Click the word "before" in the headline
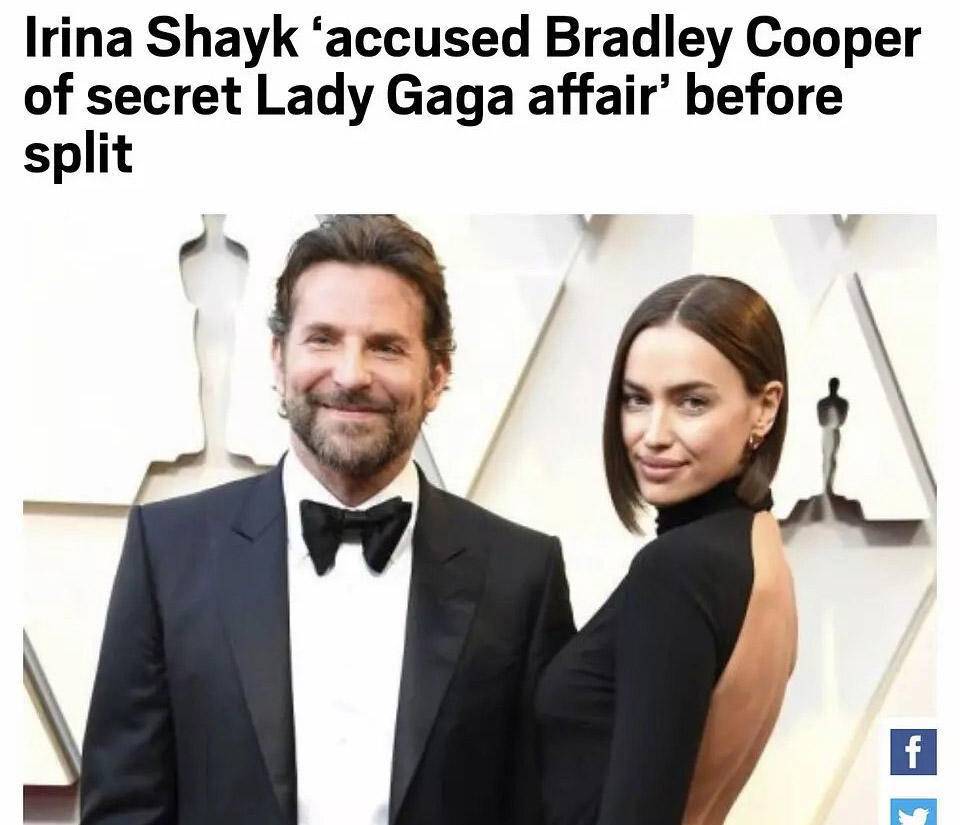Screen dimensions: 960x825 pyautogui.click(x=764, y=97)
